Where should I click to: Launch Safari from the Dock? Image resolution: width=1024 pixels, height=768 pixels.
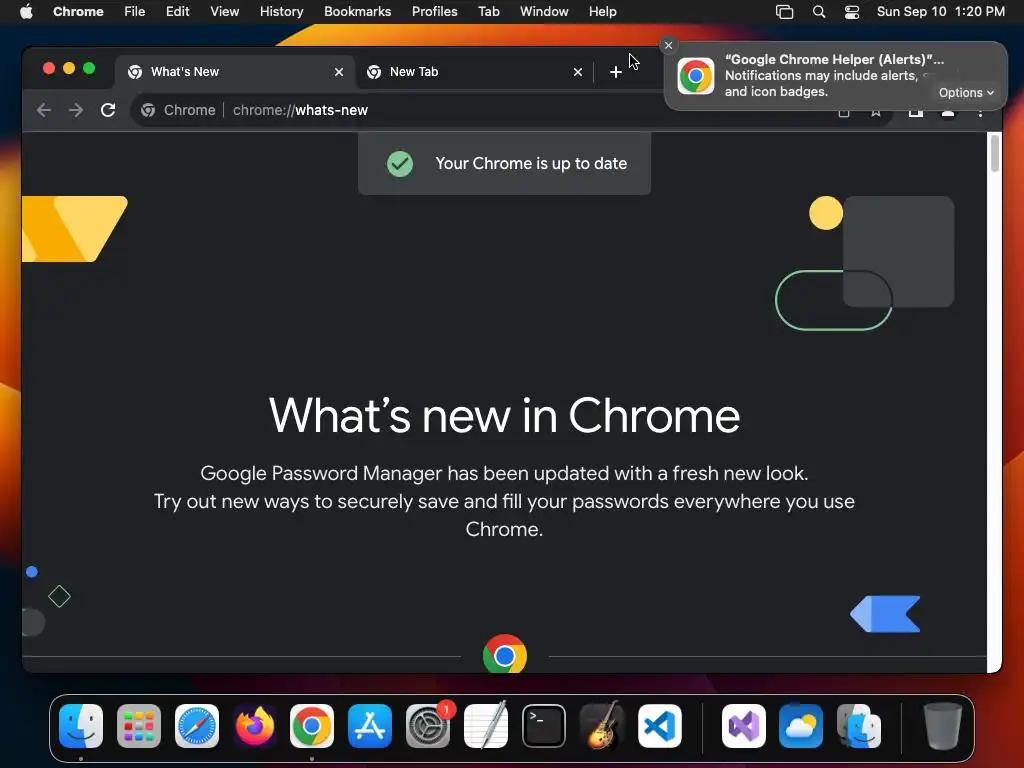click(197, 726)
